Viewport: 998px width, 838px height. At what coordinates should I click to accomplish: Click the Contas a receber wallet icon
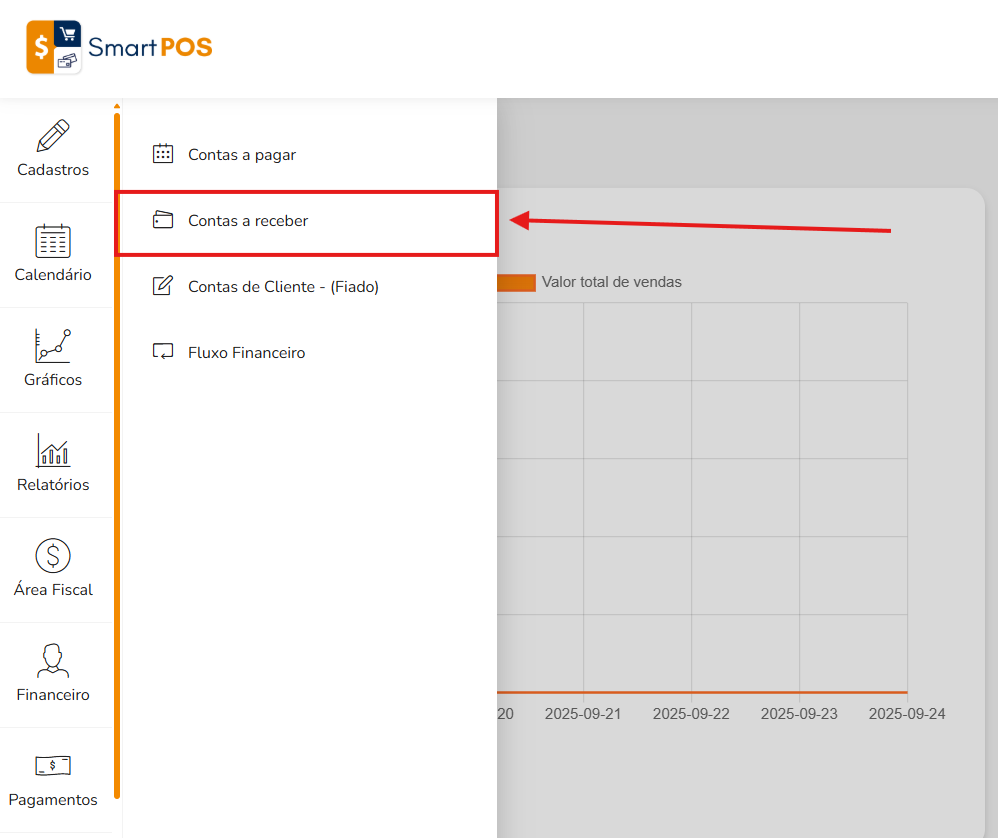[163, 220]
